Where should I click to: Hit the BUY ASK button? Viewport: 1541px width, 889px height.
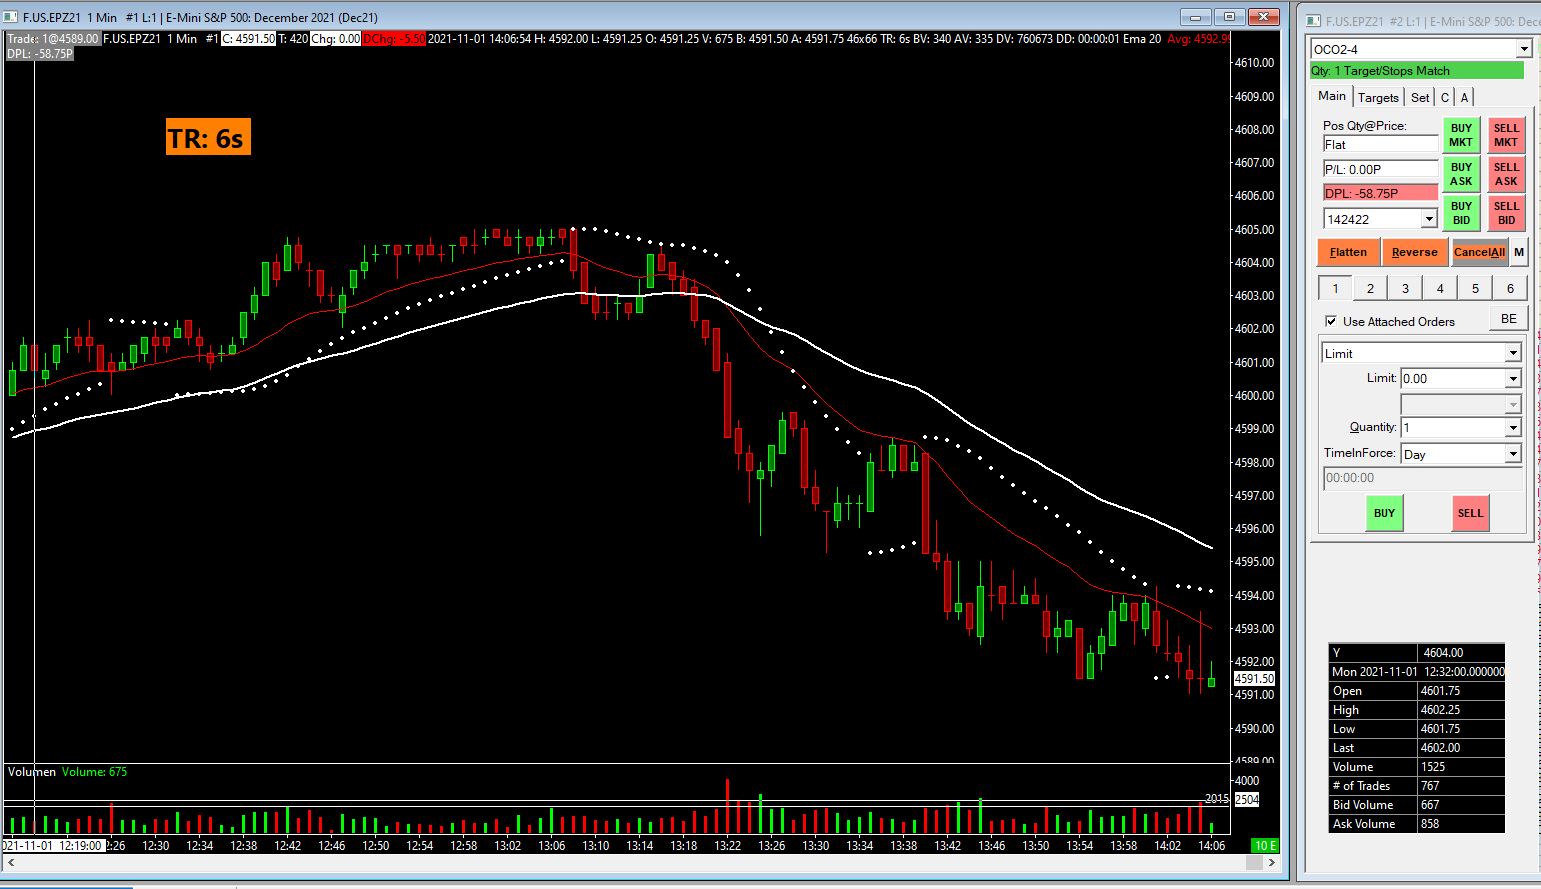click(x=1461, y=174)
